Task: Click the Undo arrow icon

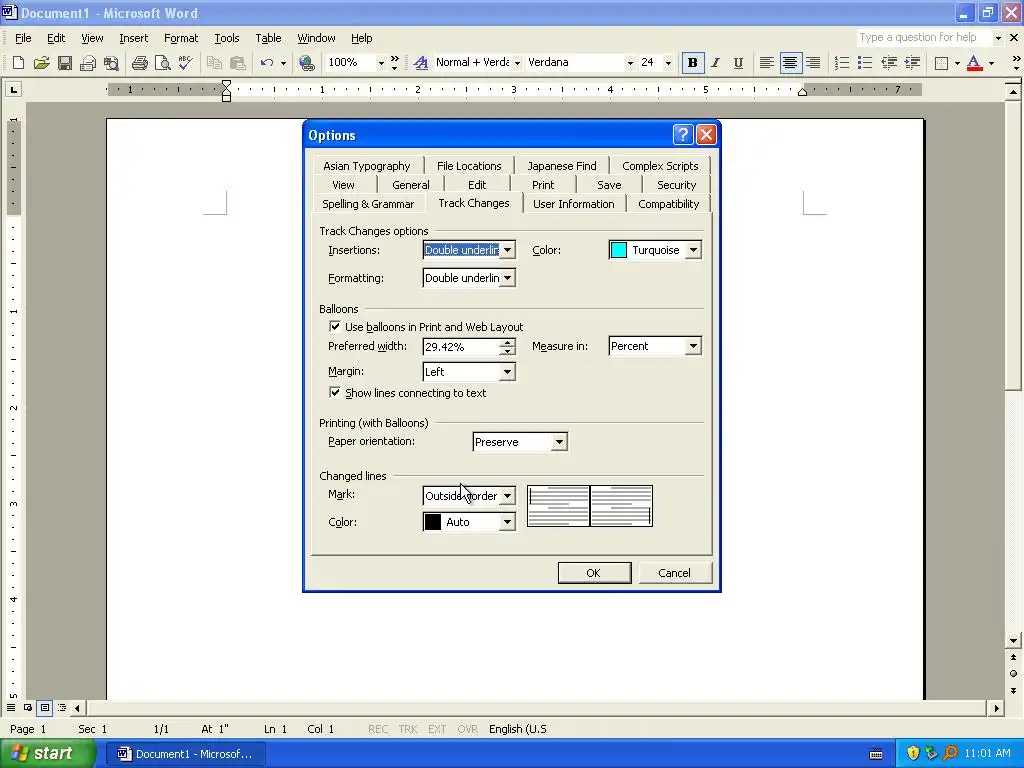Action: [x=266, y=63]
